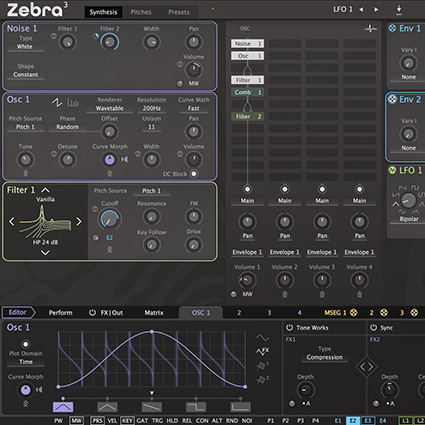Click the double-chevron icon under Tune knob
Screen dimensions: 425x425
pyautogui.click(x=26, y=173)
